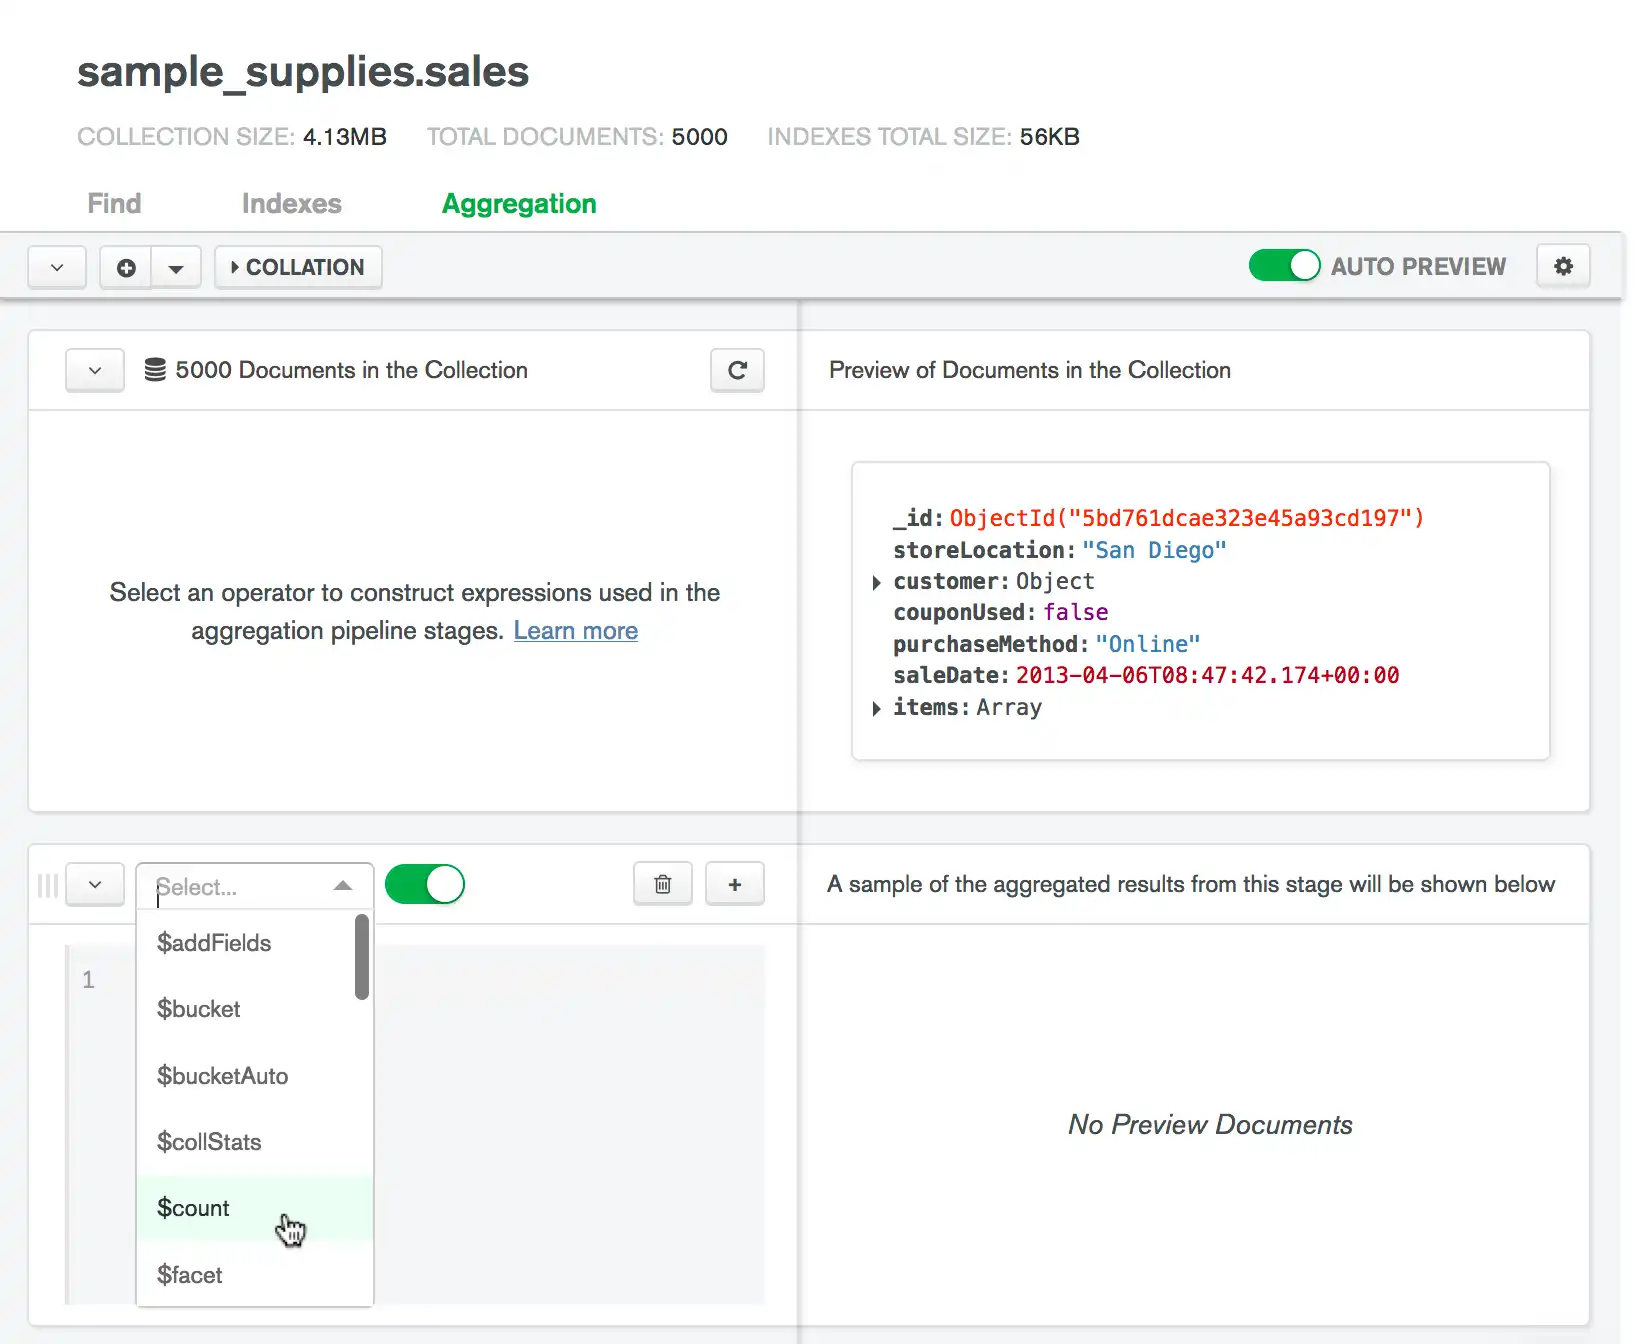The height and width of the screenshot is (1344, 1647).
Task: Add a stage with the plus button
Action: pyautogui.click(x=735, y=884)
